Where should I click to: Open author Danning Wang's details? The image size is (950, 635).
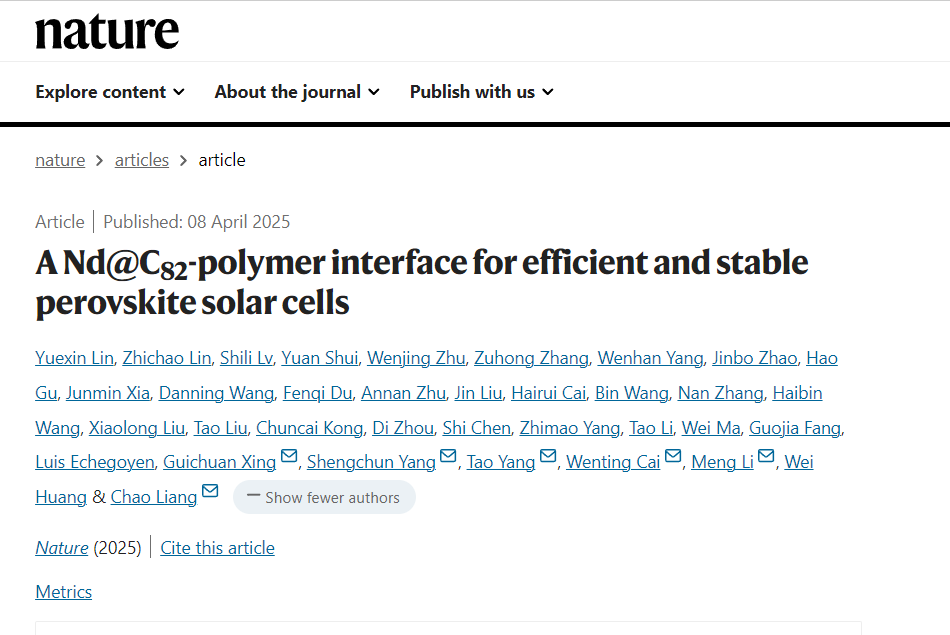(216, 393)
